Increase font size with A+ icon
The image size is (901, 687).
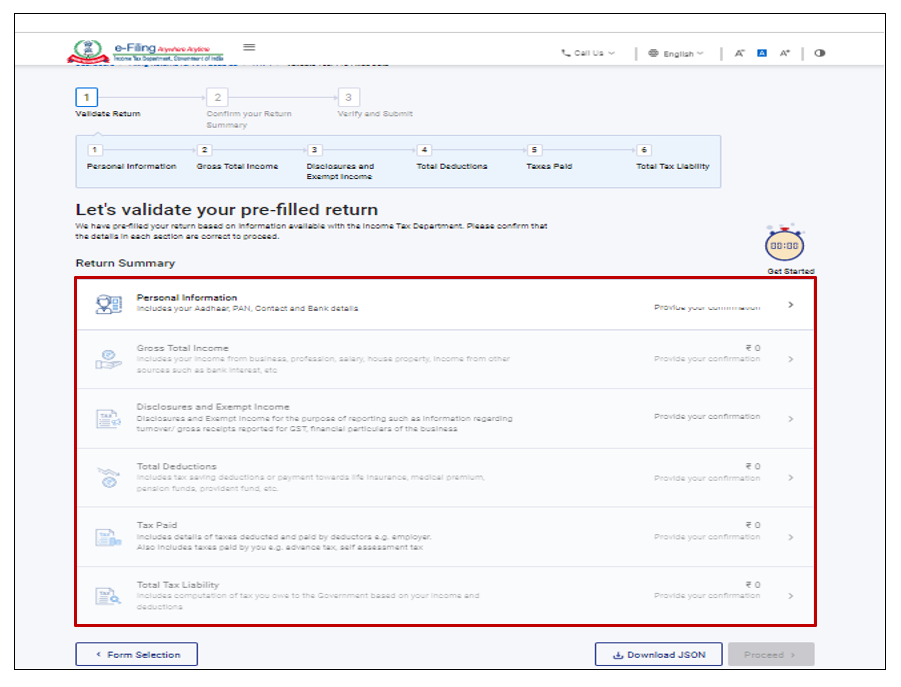click(785, 53)
